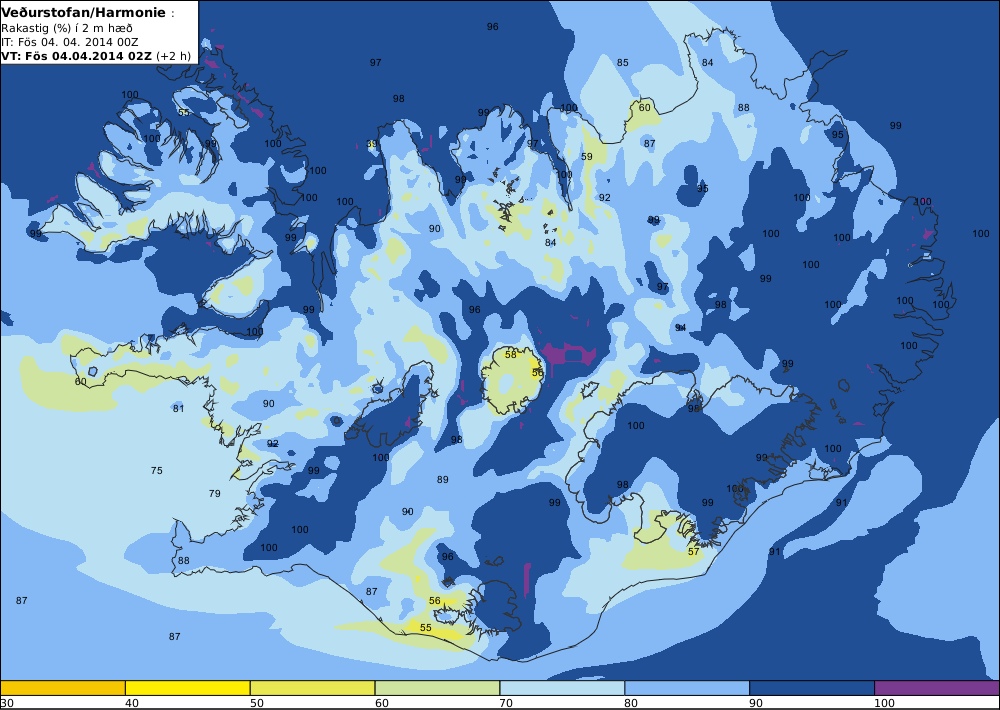Pick the pale green 60–70 legend swatch
Image resolution: width=1000 pixels, height=710 pixels.
click(x=438, y=688)
